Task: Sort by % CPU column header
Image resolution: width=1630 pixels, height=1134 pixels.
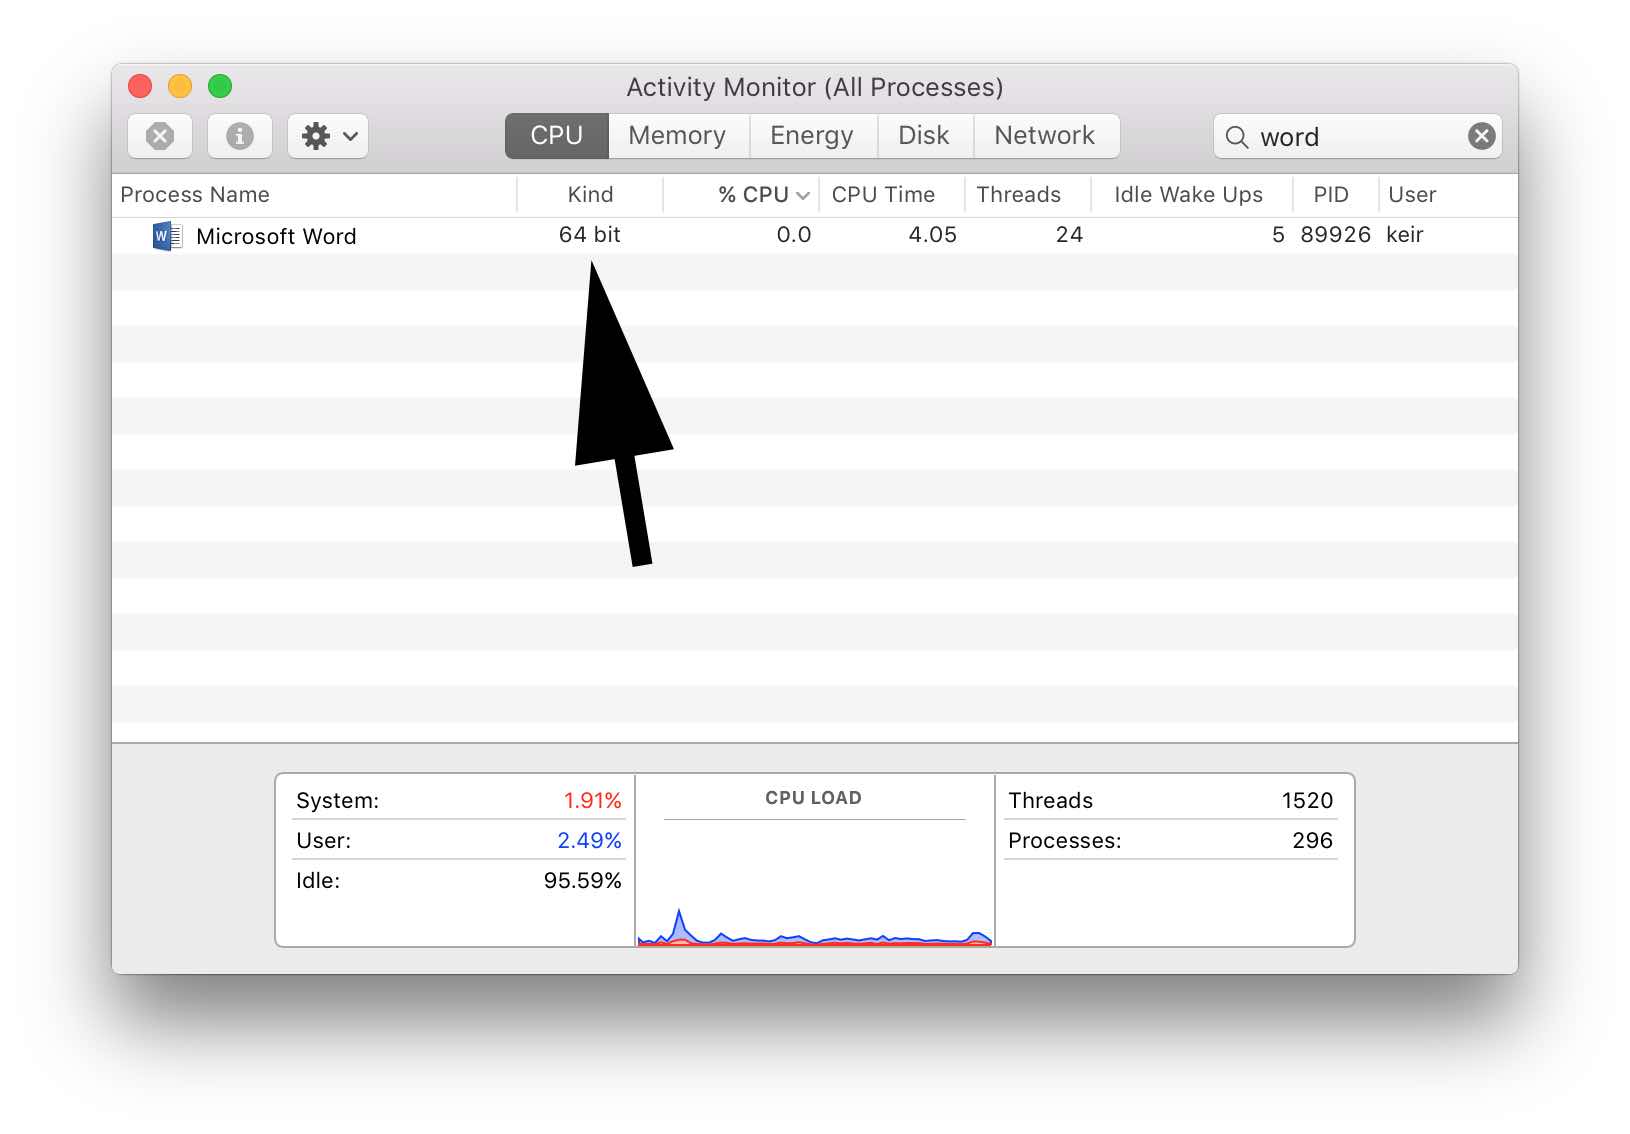Action: [x=753, y=195]
